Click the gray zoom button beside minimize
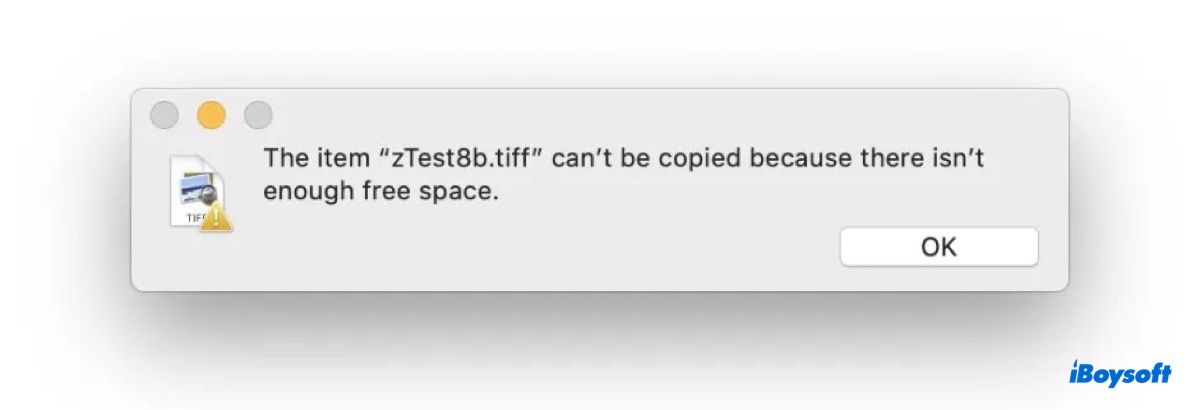1200x410 pixels. point(258,116)
